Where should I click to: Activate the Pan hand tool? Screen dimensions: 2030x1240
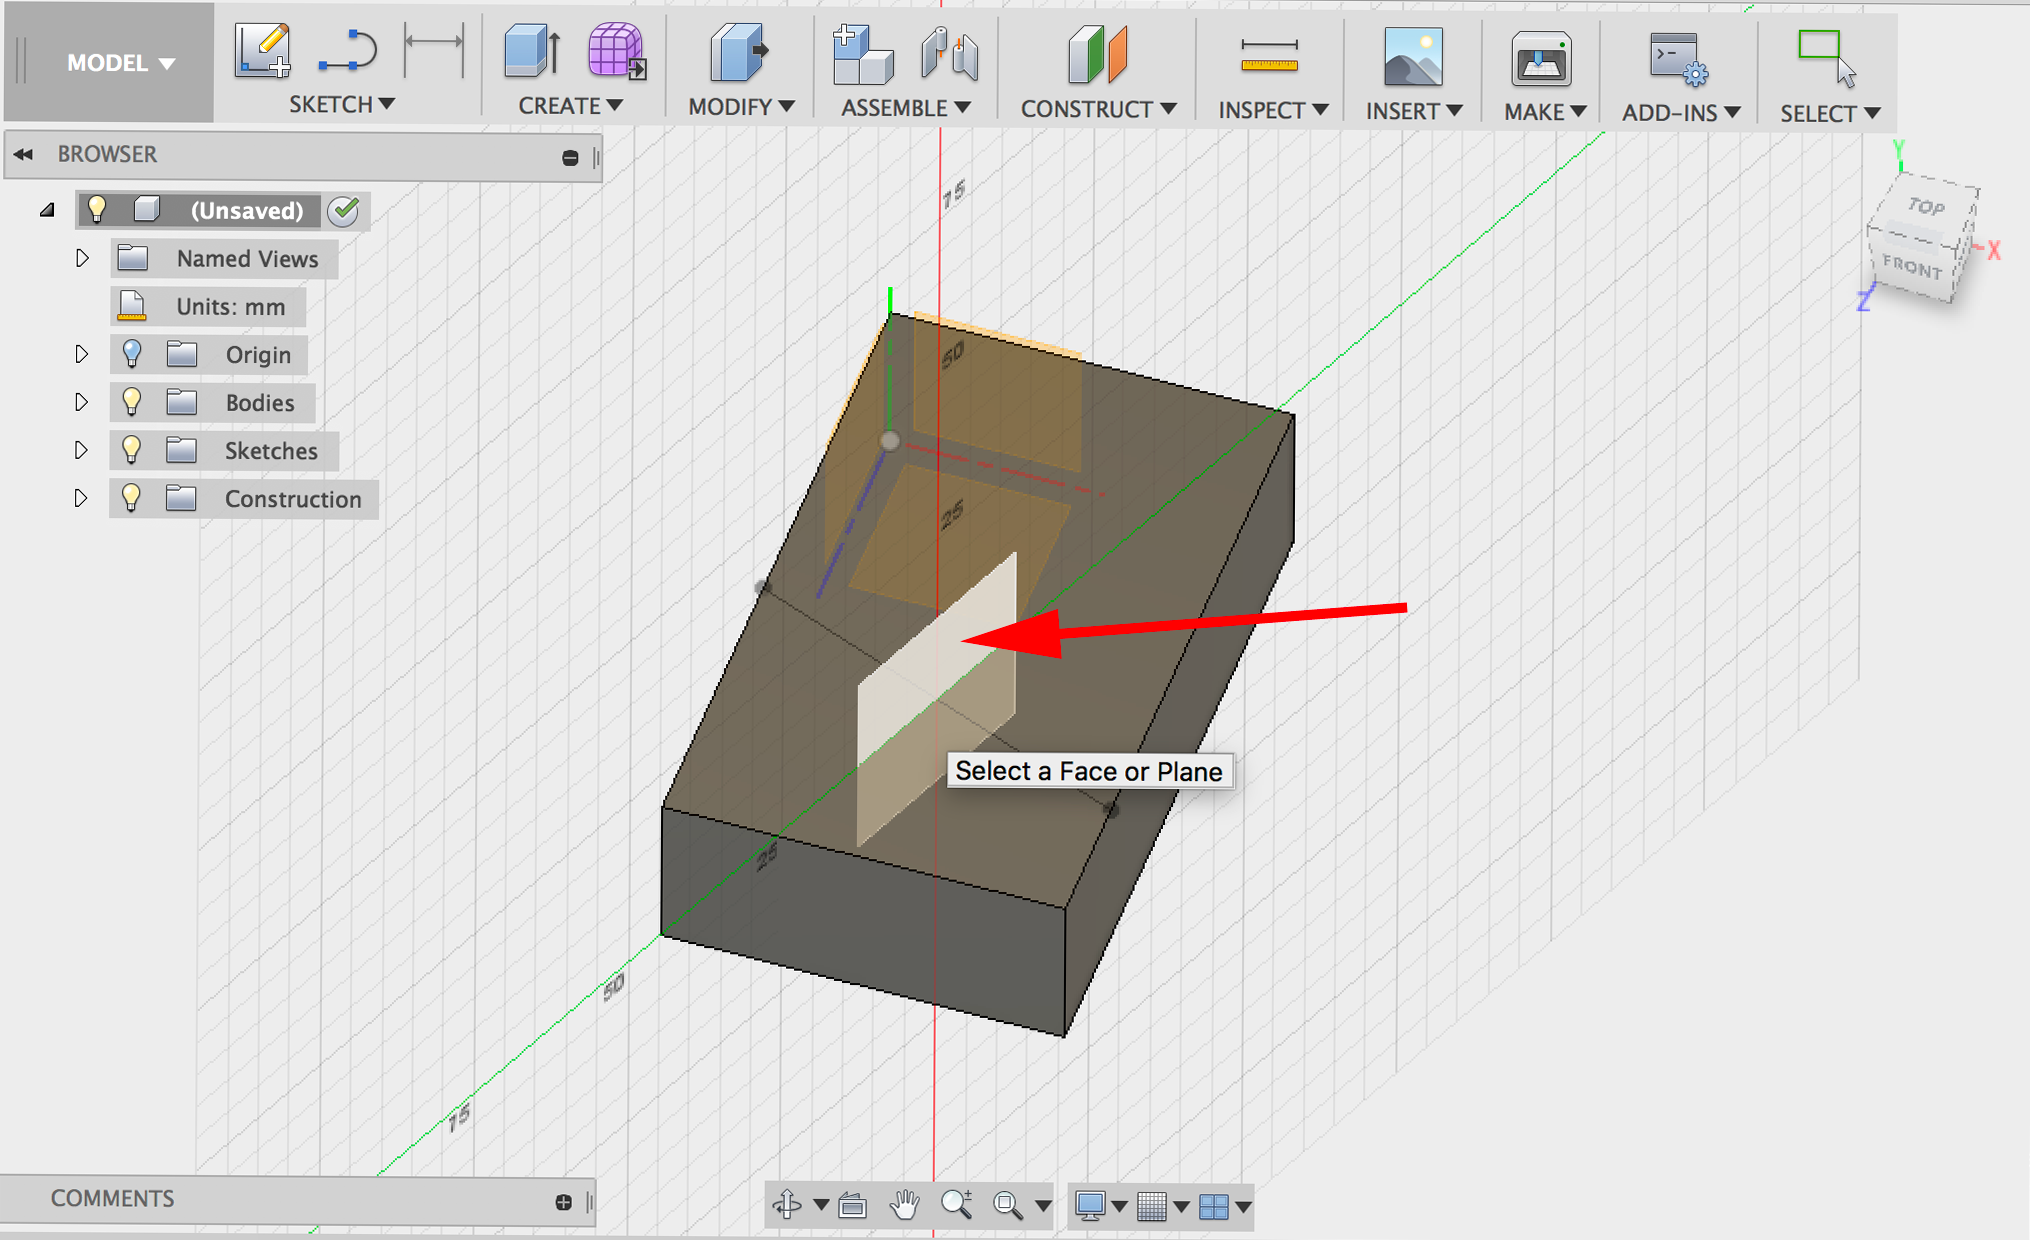905,1205
